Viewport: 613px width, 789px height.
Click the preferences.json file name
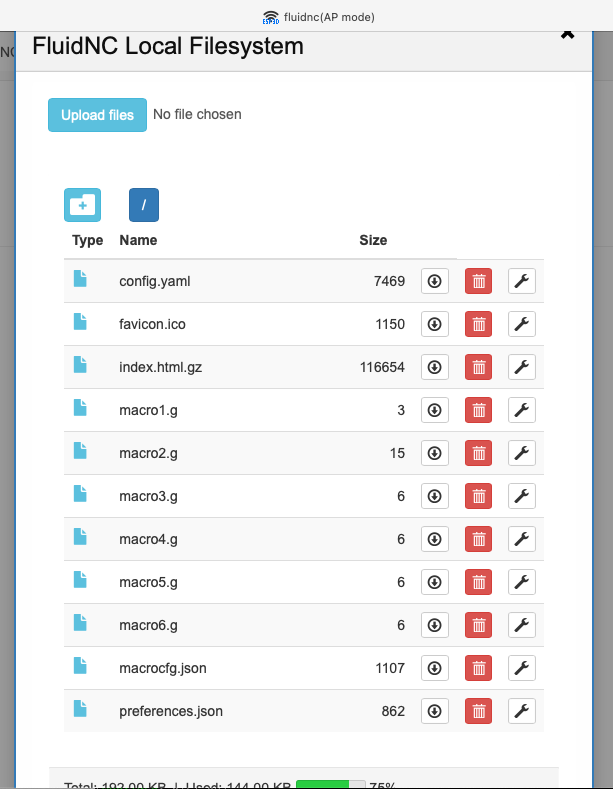point(171,712)
